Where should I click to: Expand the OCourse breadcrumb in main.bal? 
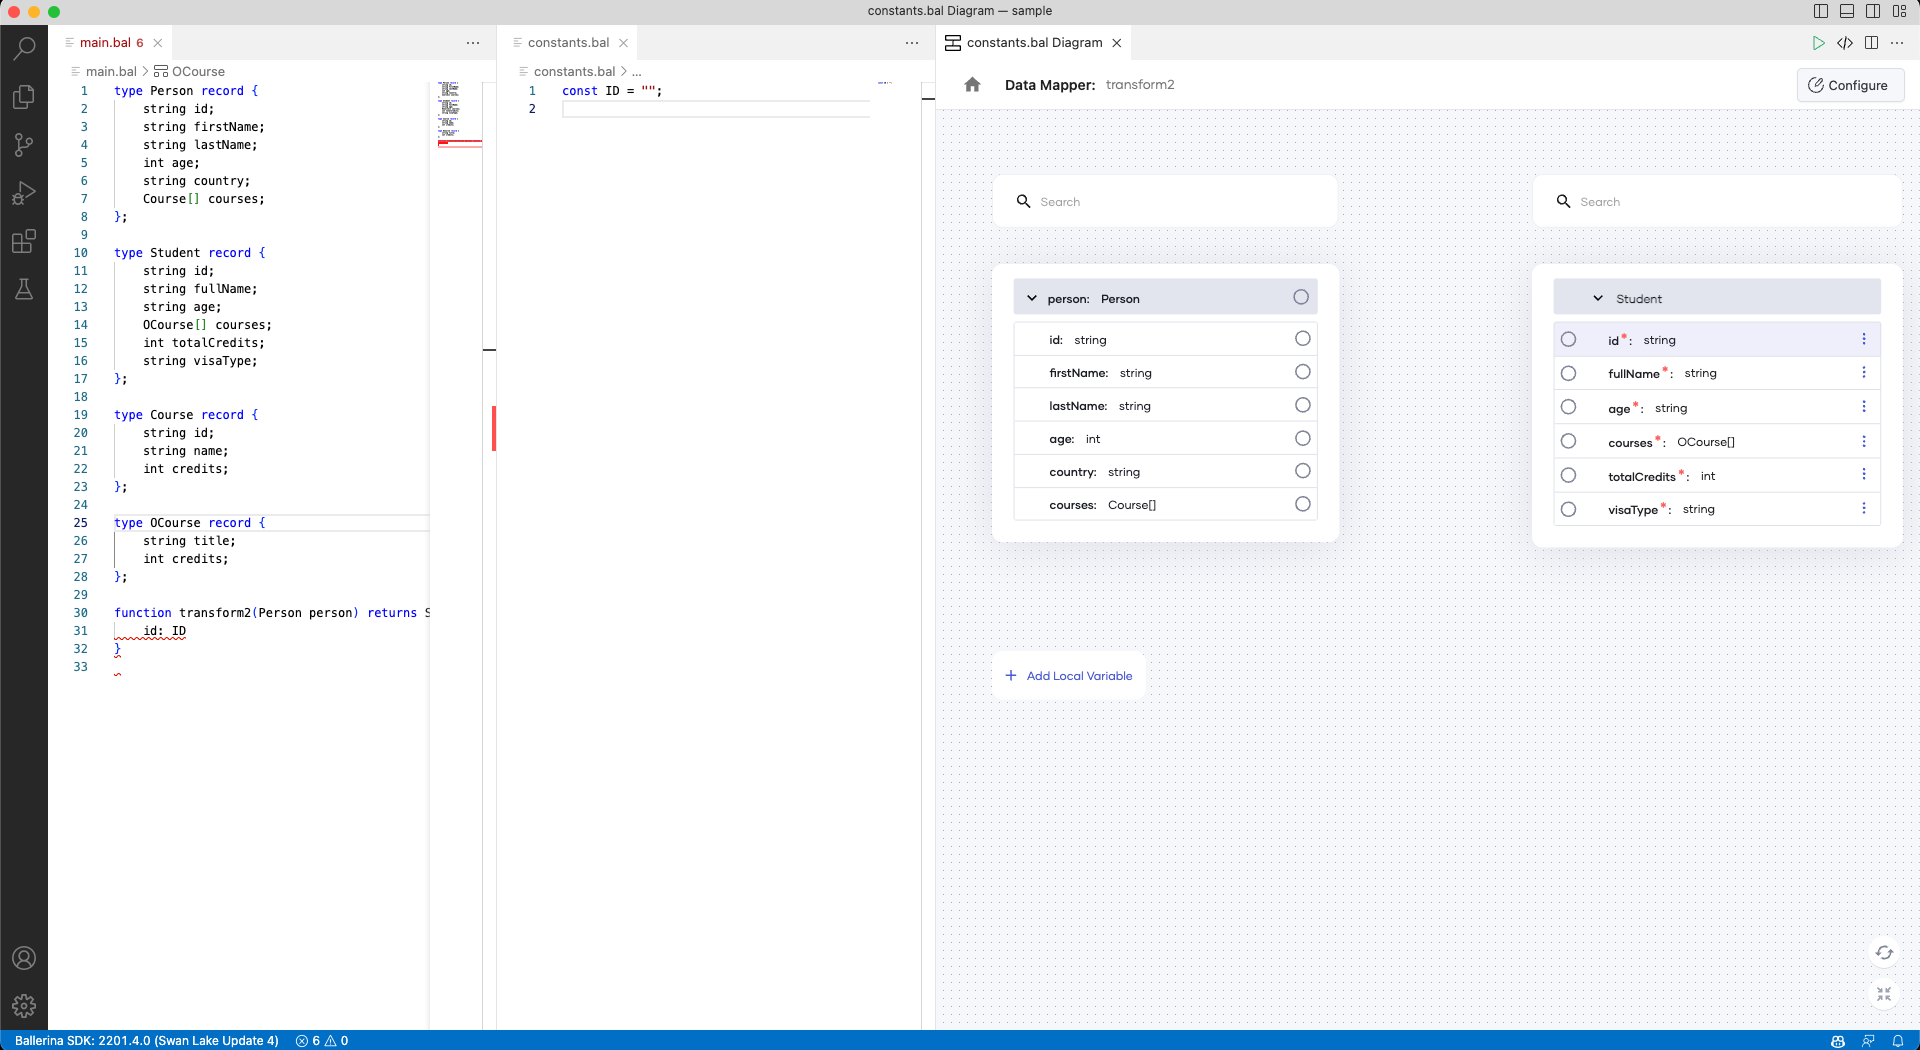(x=199, y=71)
